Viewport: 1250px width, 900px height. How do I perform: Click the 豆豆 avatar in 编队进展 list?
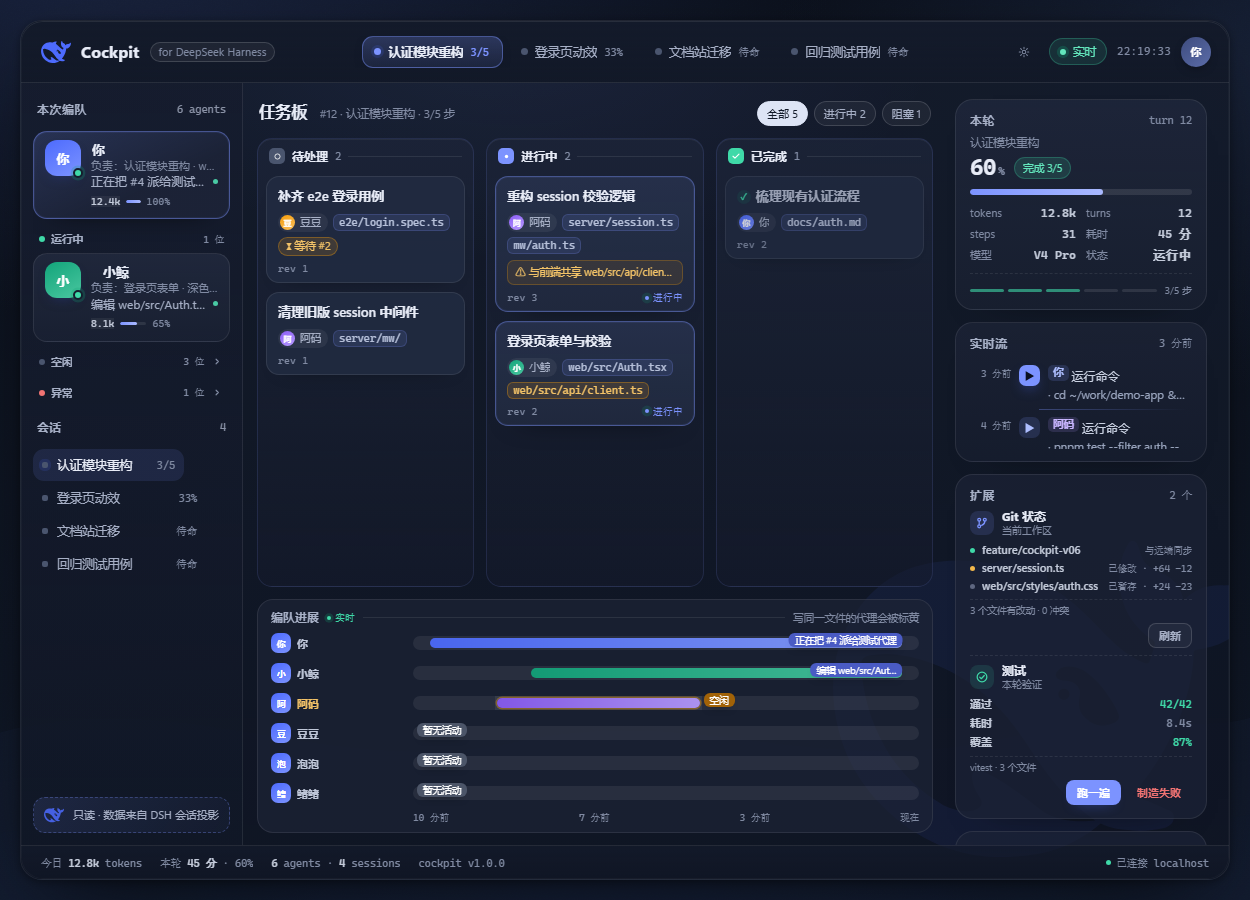(280, 734)
